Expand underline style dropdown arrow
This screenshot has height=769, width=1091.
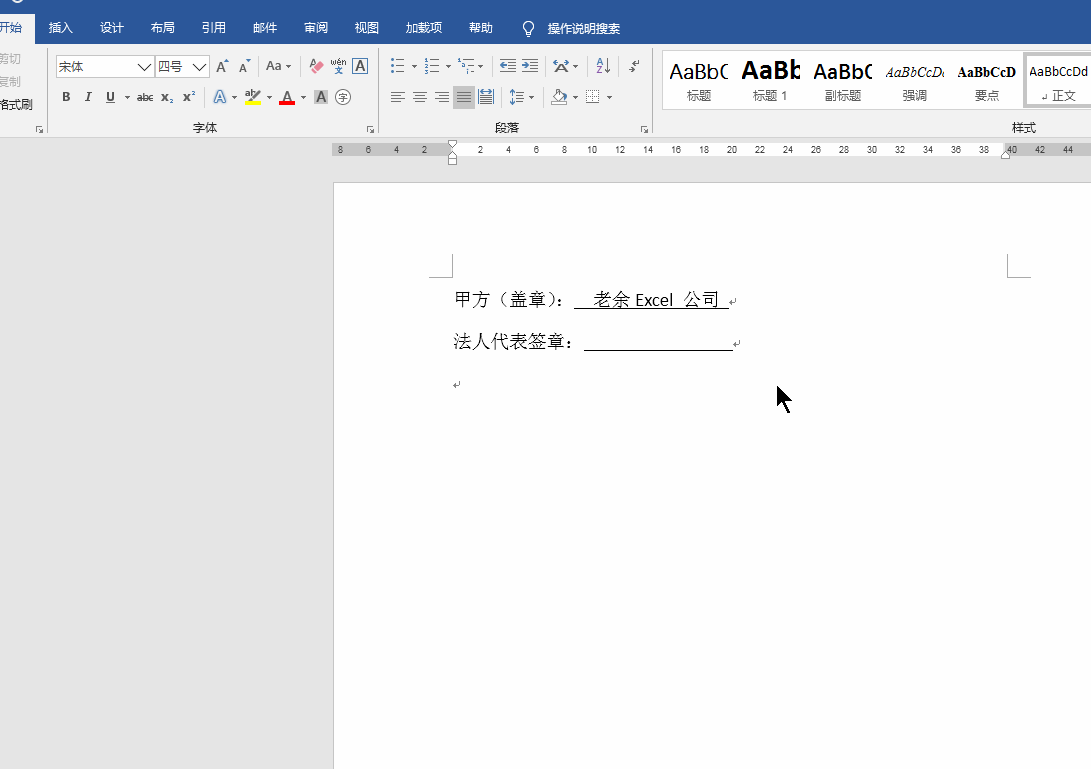(127, 97)
